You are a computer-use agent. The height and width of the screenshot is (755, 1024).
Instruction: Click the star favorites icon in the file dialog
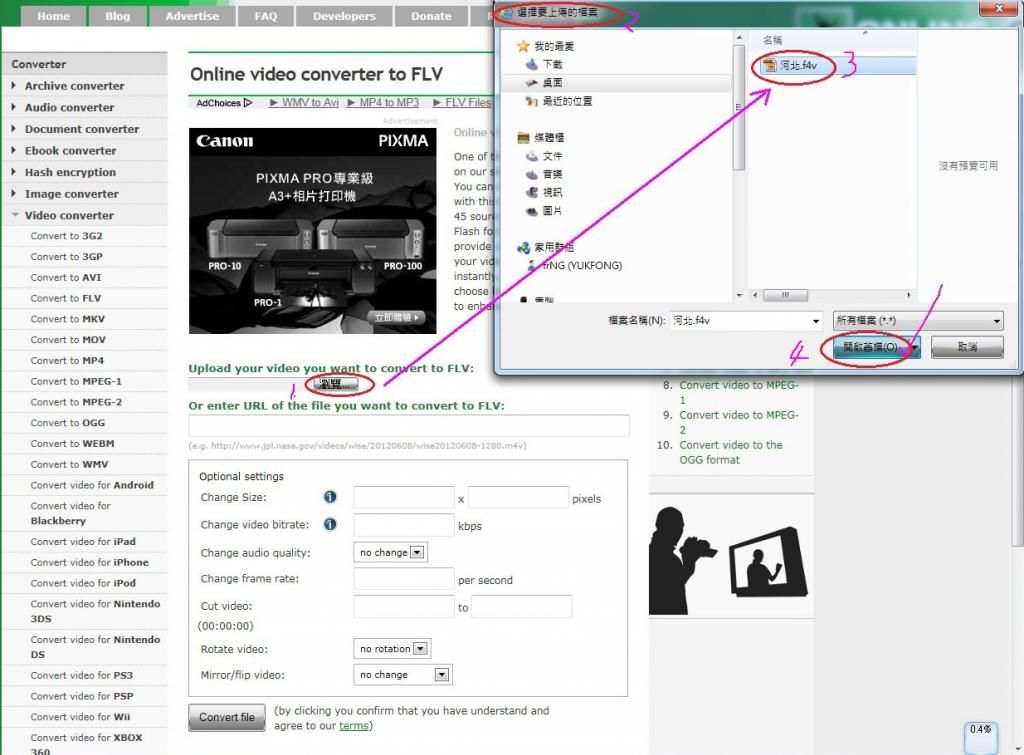tap(522, 46)
